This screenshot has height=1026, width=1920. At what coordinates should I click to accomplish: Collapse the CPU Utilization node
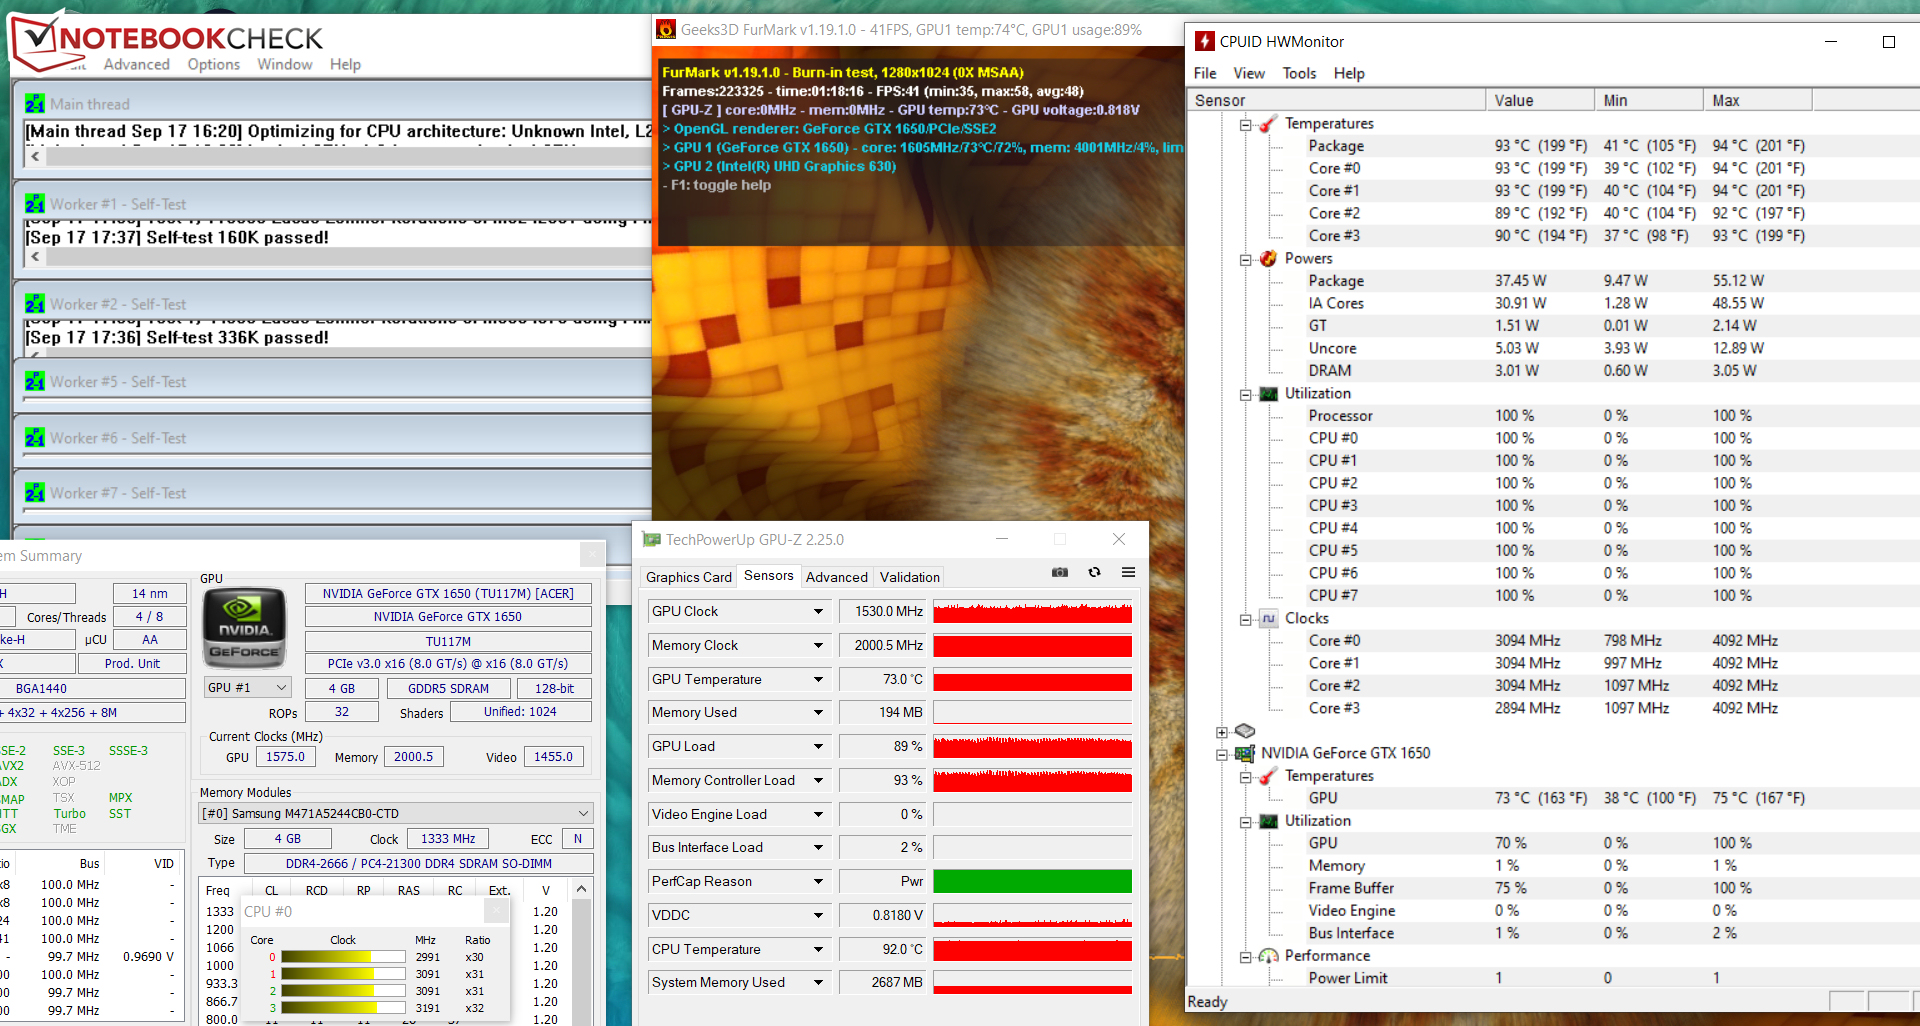[1246, 395]
